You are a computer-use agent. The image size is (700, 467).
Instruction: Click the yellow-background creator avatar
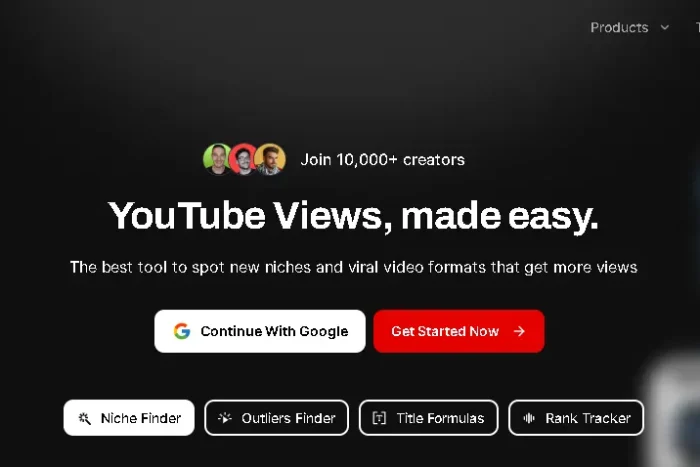271,159
